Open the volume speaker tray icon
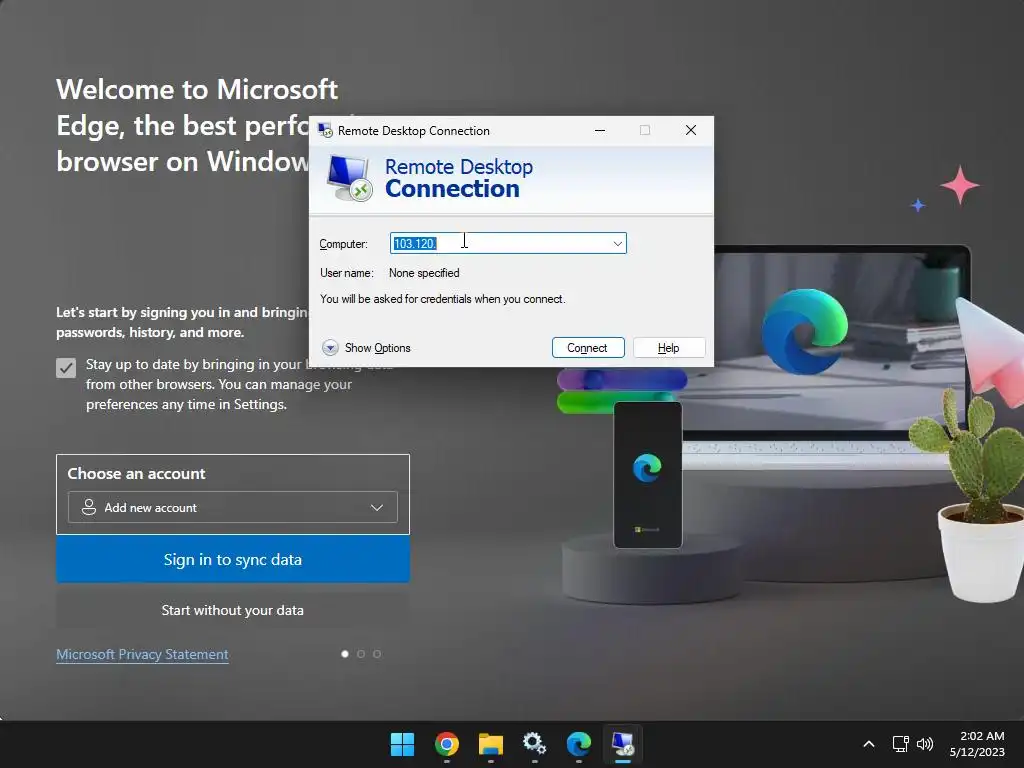Viewport: 1024px width, 768px height. pyautogui.click(x=925, y=744)
